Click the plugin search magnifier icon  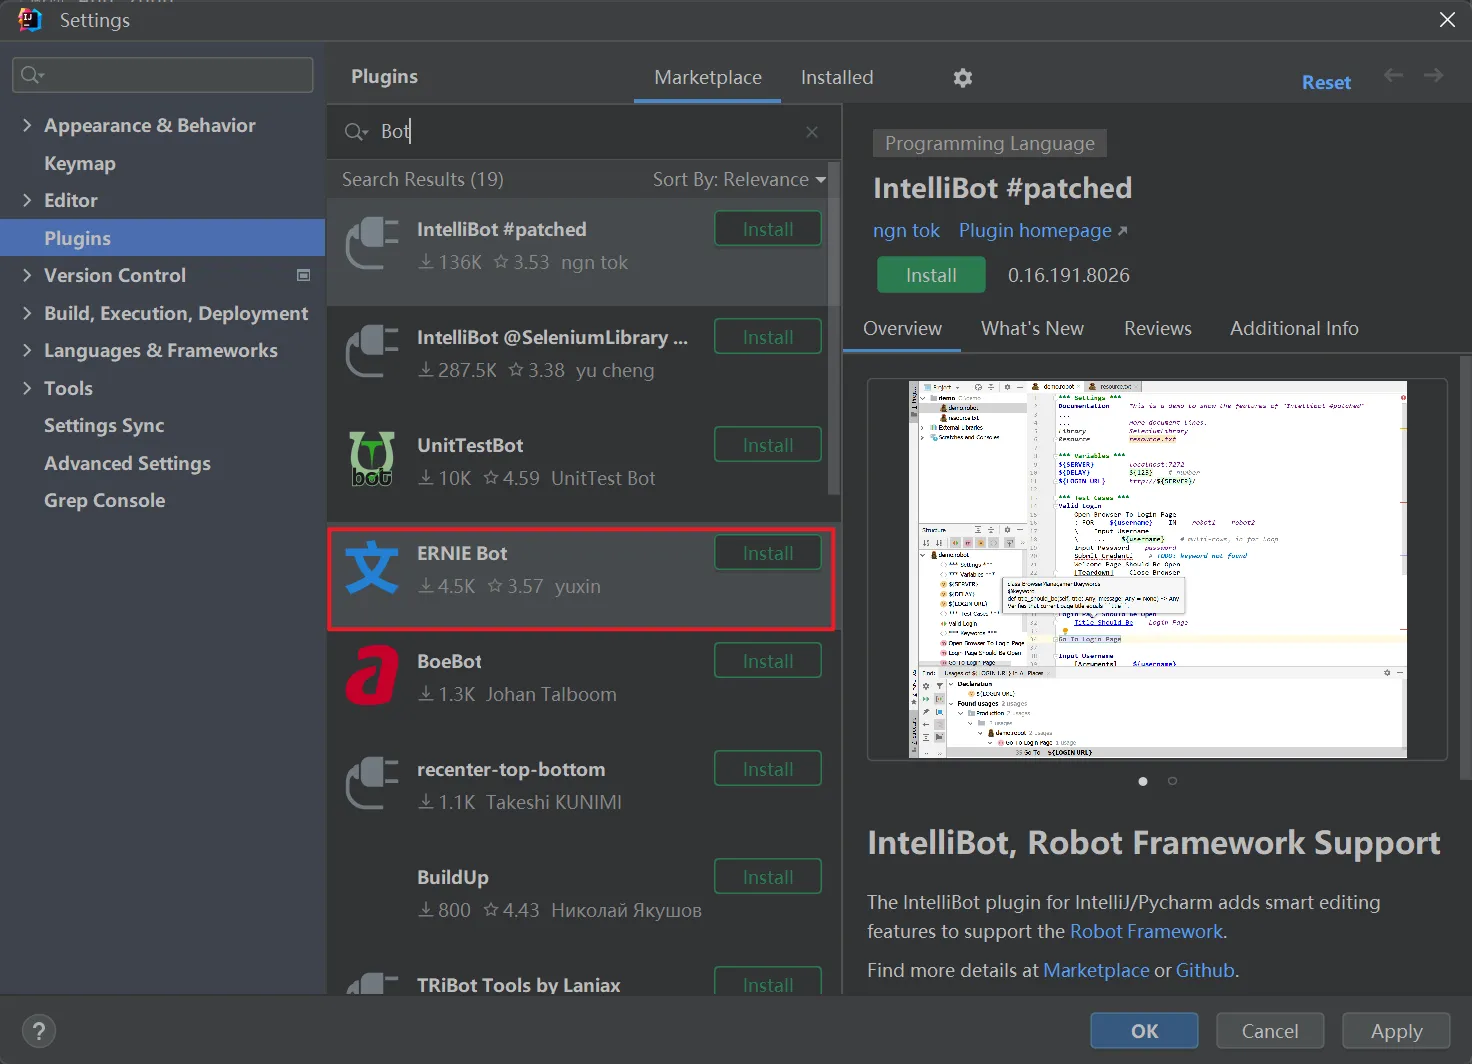coord(356,132)
